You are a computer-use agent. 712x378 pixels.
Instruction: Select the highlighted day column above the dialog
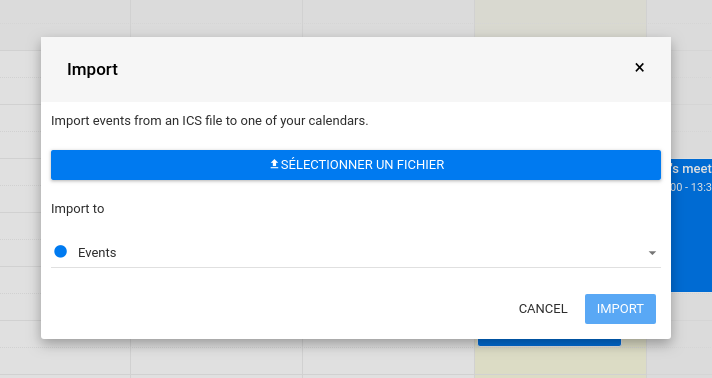tap(560, 18)
